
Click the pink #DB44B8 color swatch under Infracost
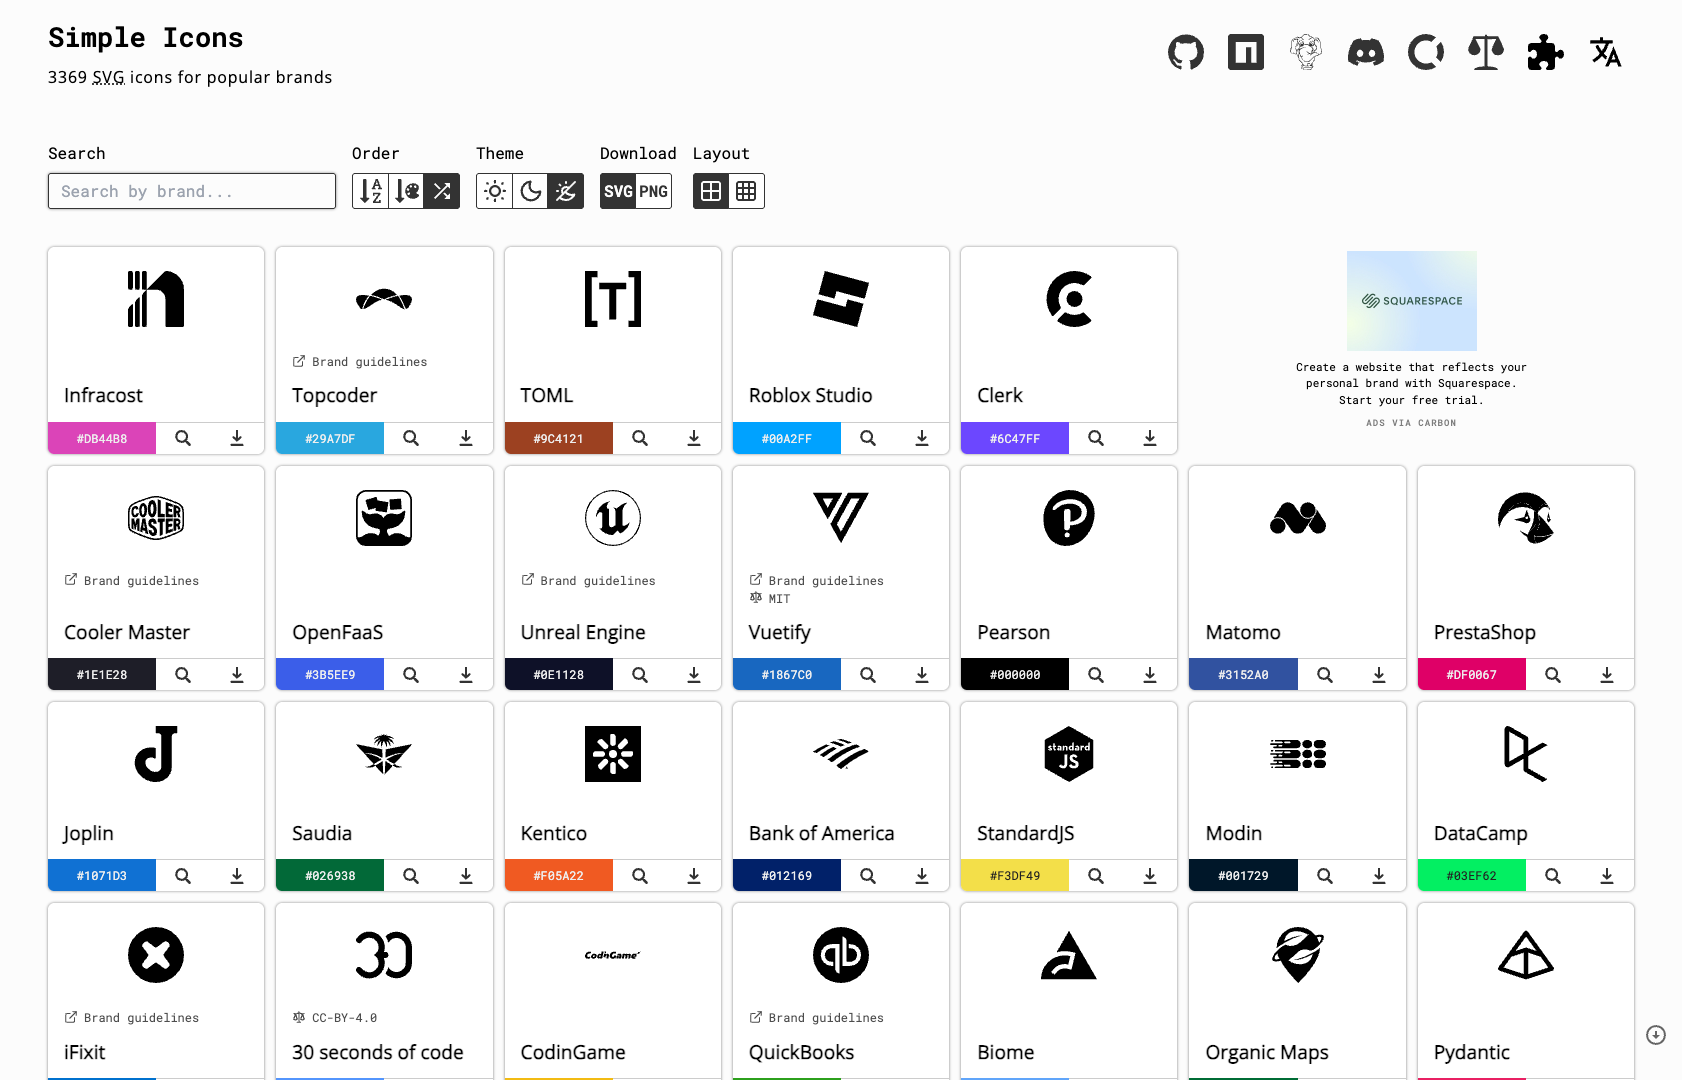click(101, 438)
